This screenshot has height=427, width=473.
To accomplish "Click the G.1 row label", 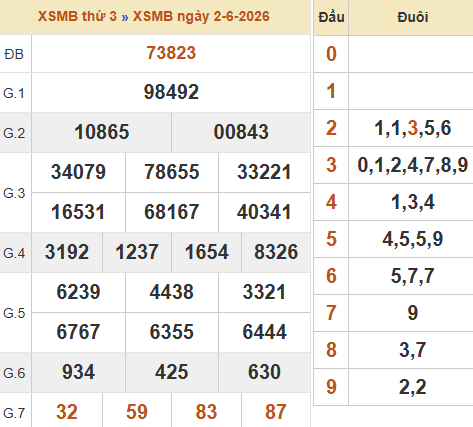I will tap(14, 93).
